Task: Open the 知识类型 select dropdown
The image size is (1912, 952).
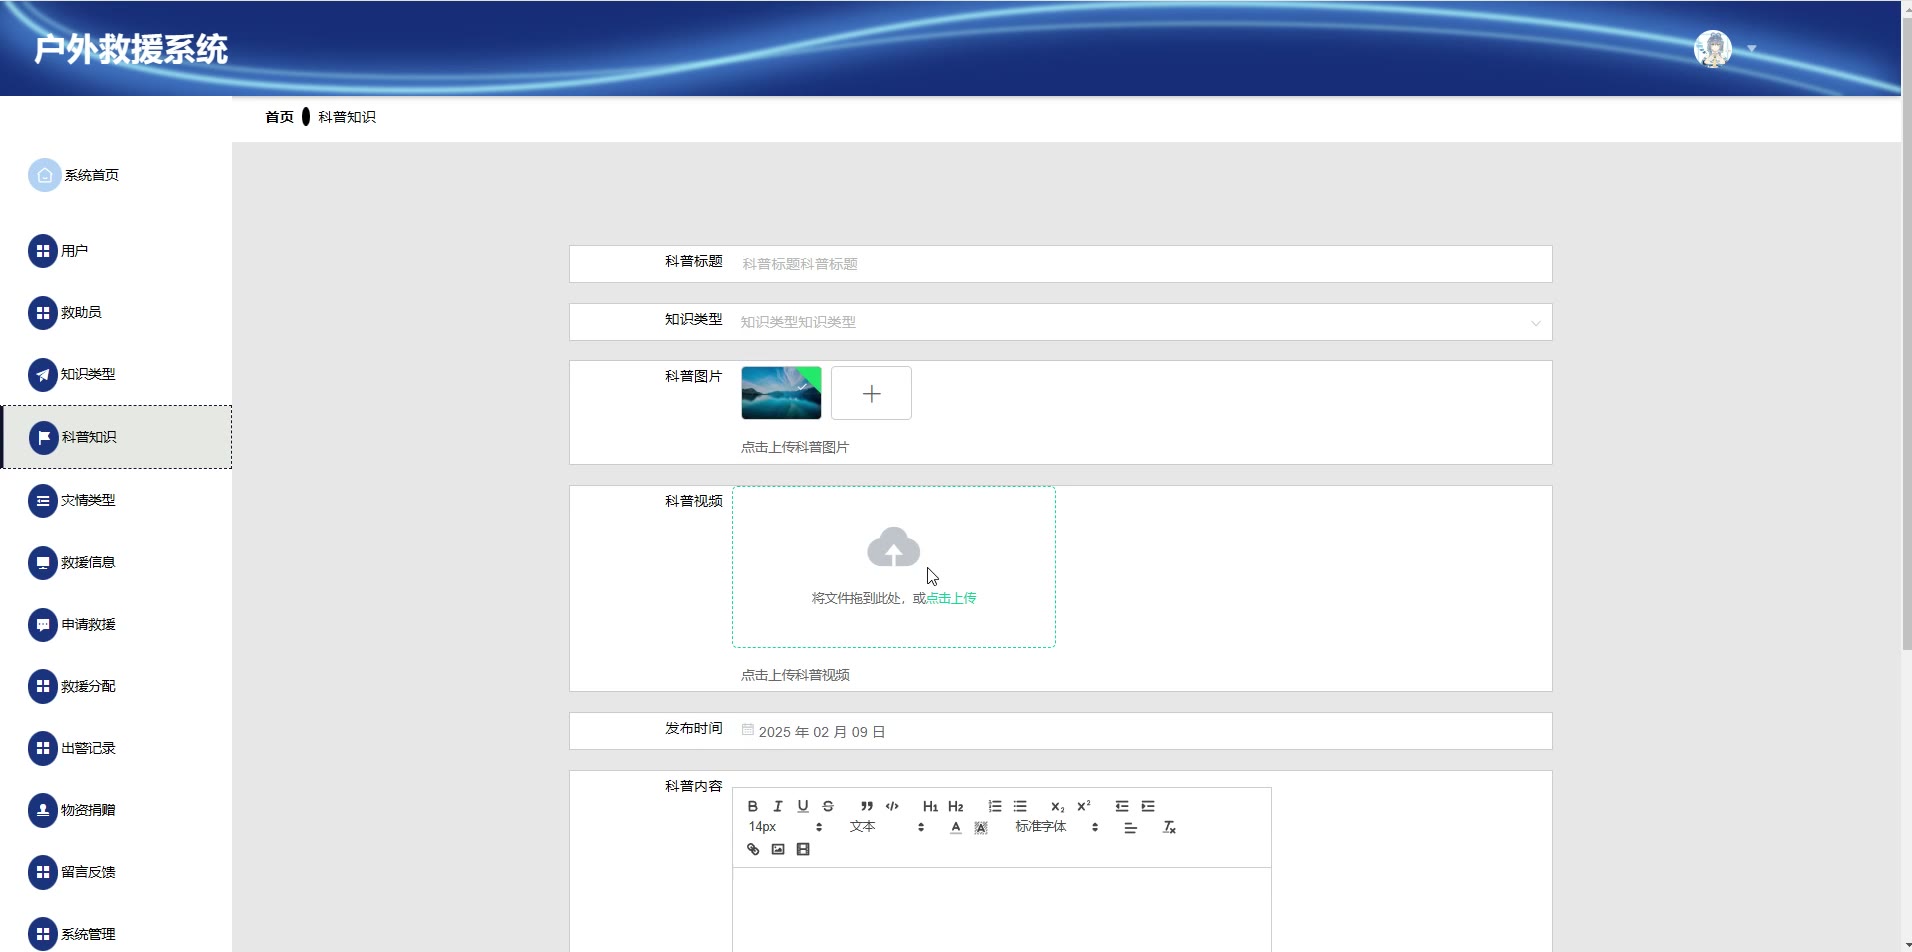Action: [x=1142, y=322]
